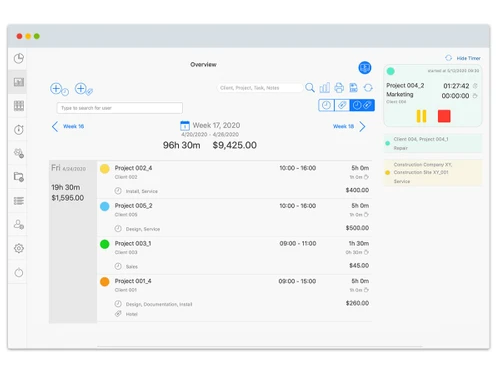Add a new expense with tag plus icon

(84, 89)
